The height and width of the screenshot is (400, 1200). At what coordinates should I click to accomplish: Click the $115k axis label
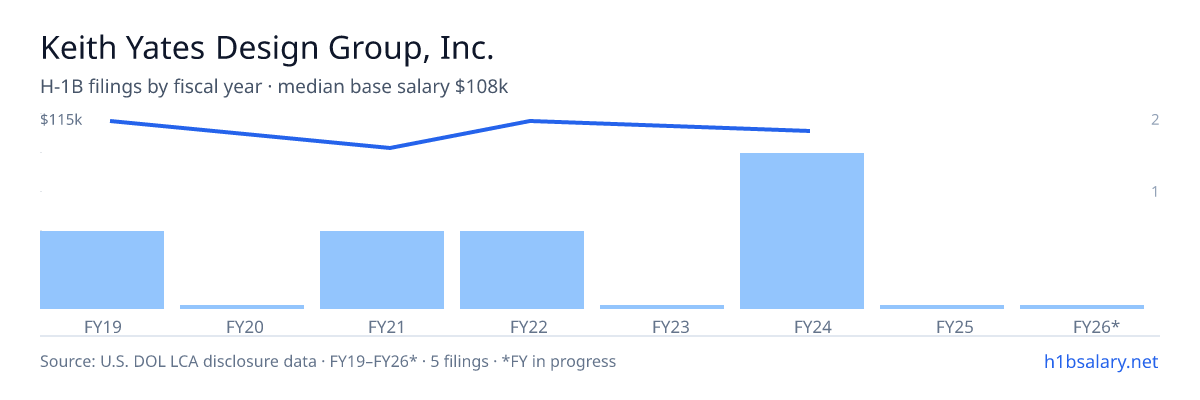pos(61,120)
